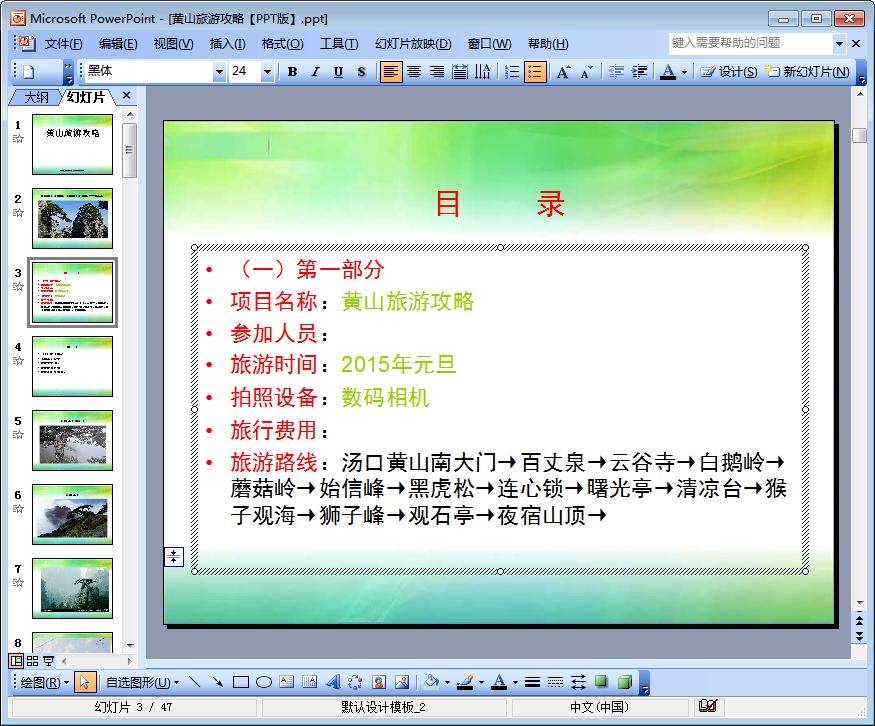Toggle Underline formatting
This screenshot has width=875, height=726.
338,72
